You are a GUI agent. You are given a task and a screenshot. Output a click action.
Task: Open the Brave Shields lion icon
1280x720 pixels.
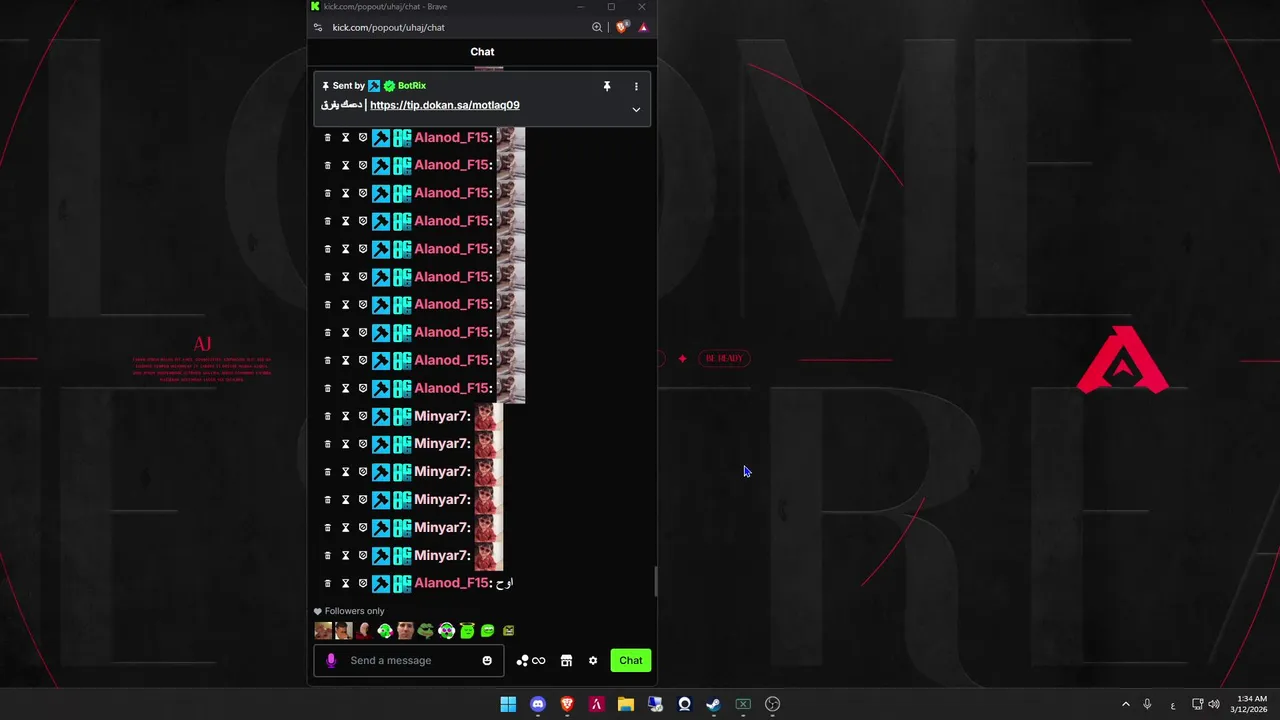621,28
